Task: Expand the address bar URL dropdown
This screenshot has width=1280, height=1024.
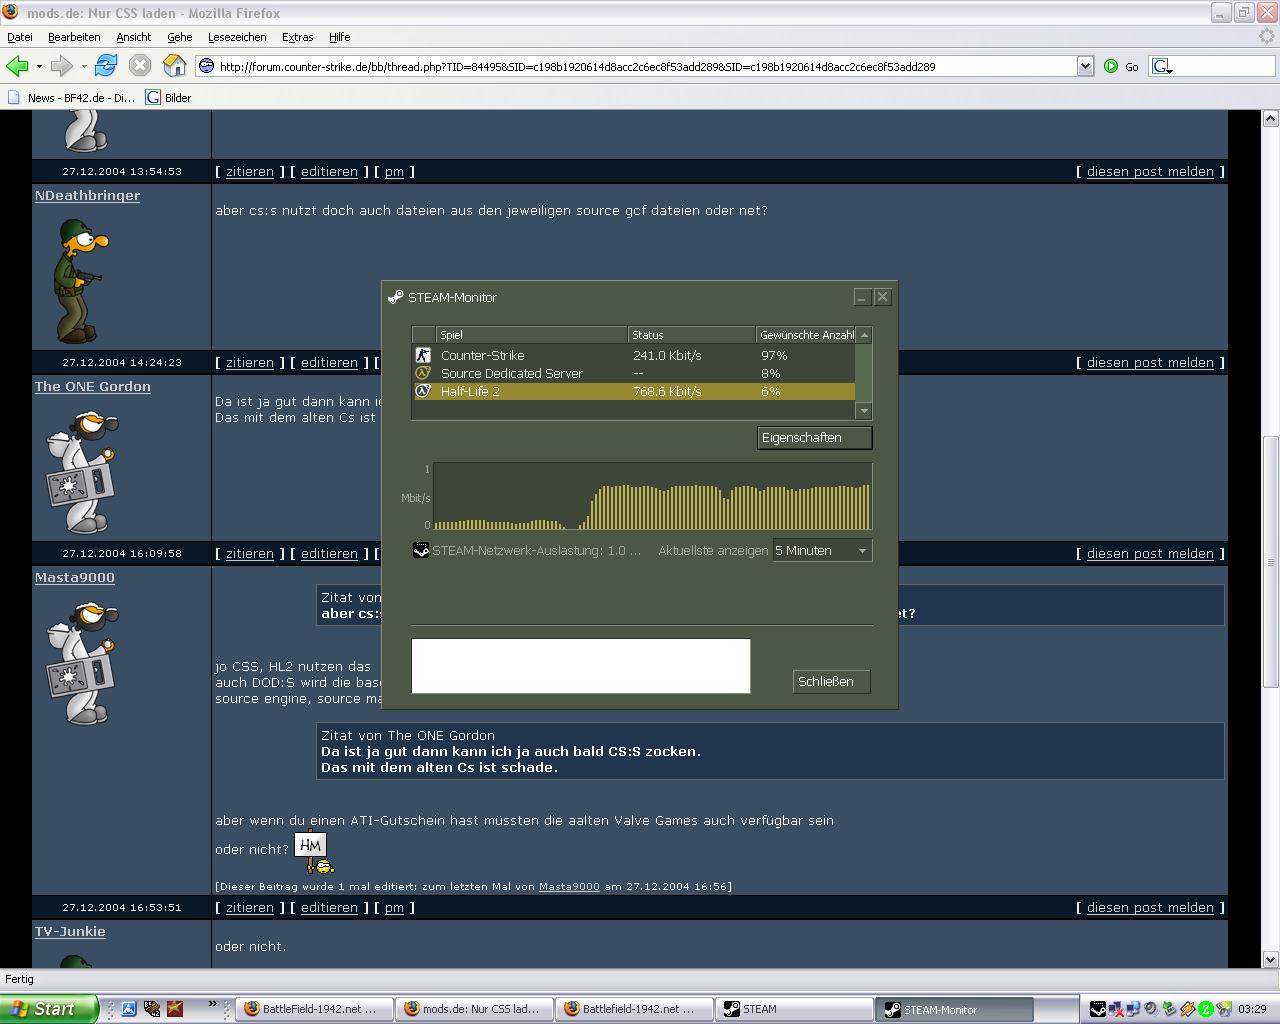Action: click(x=1085, y=67)
